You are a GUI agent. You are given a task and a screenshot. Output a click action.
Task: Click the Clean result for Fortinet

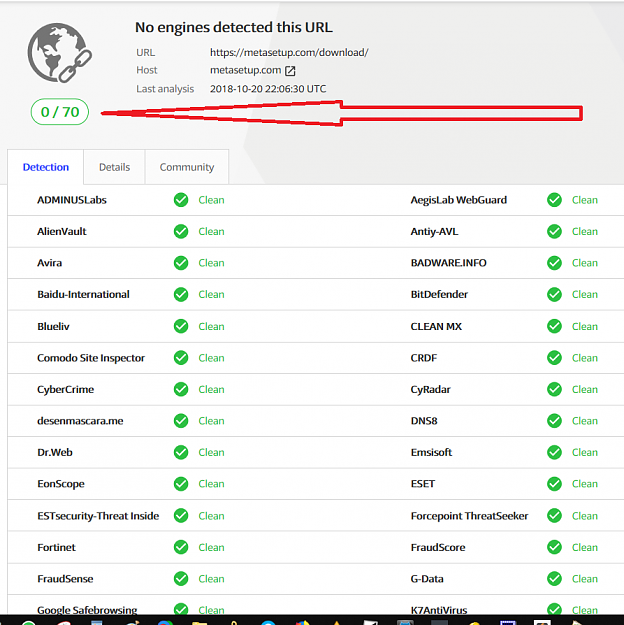211,547
